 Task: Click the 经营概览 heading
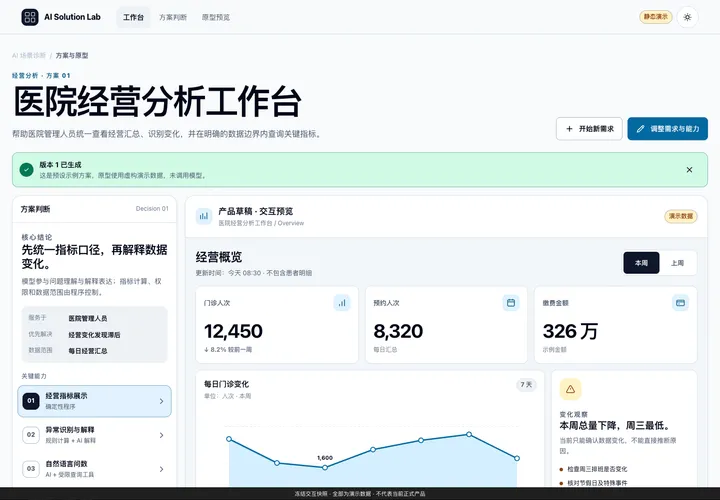point(219,257)
